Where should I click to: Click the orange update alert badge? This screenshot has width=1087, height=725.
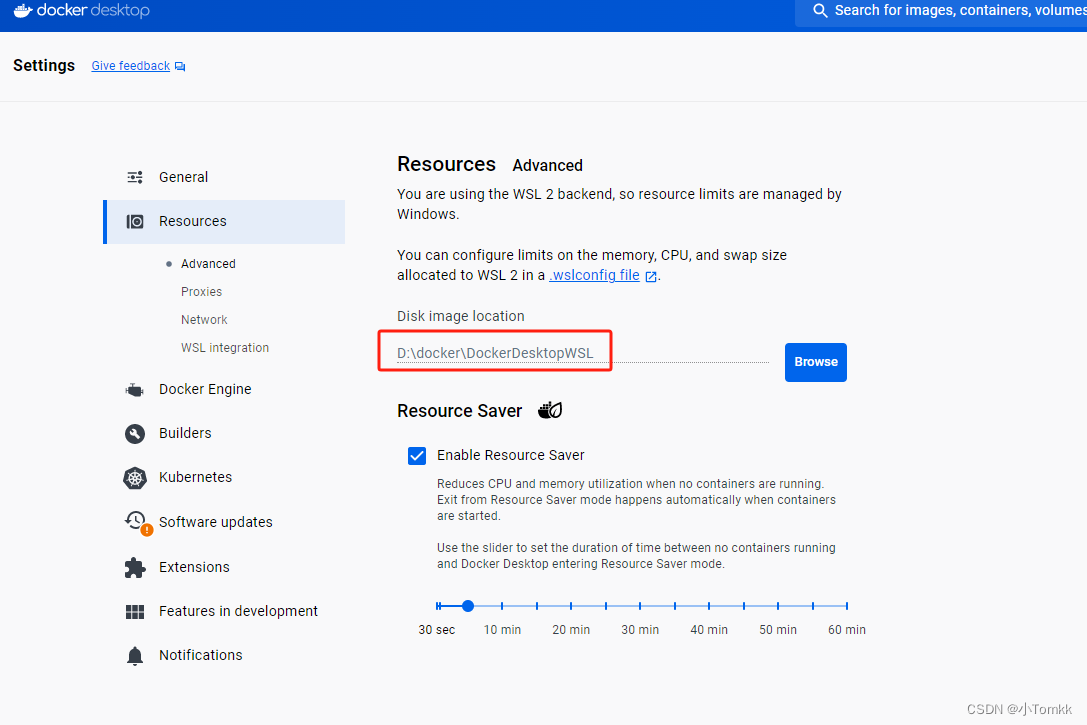pyautogui.click(x=147, y=530)
